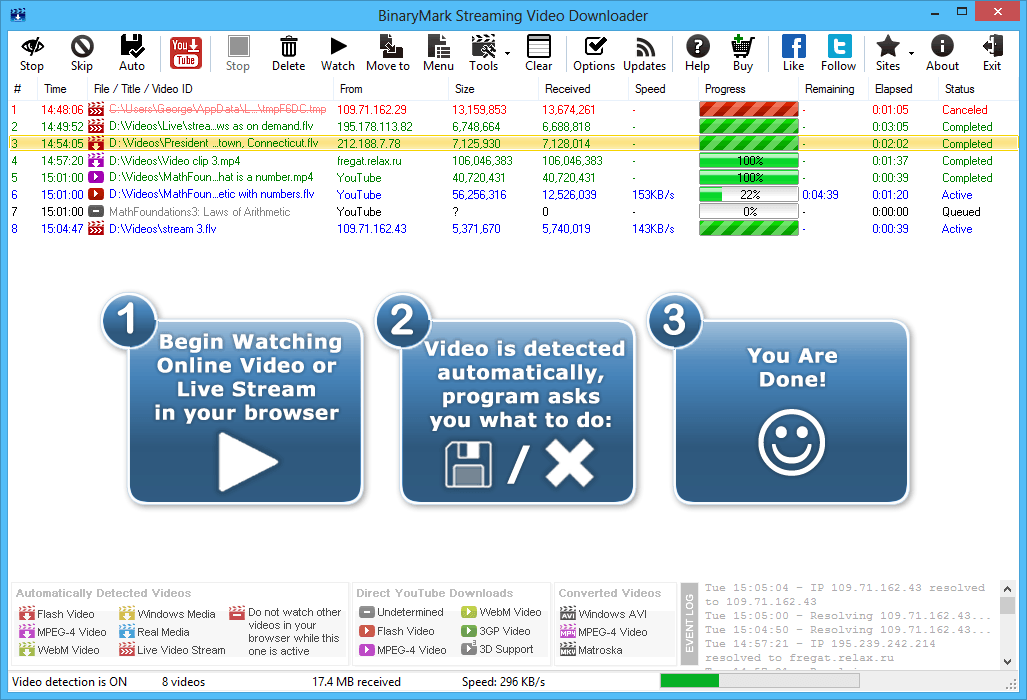Click event log scrollbar down arrow
Viewport: 1027px width, 700px height.
1007,661
